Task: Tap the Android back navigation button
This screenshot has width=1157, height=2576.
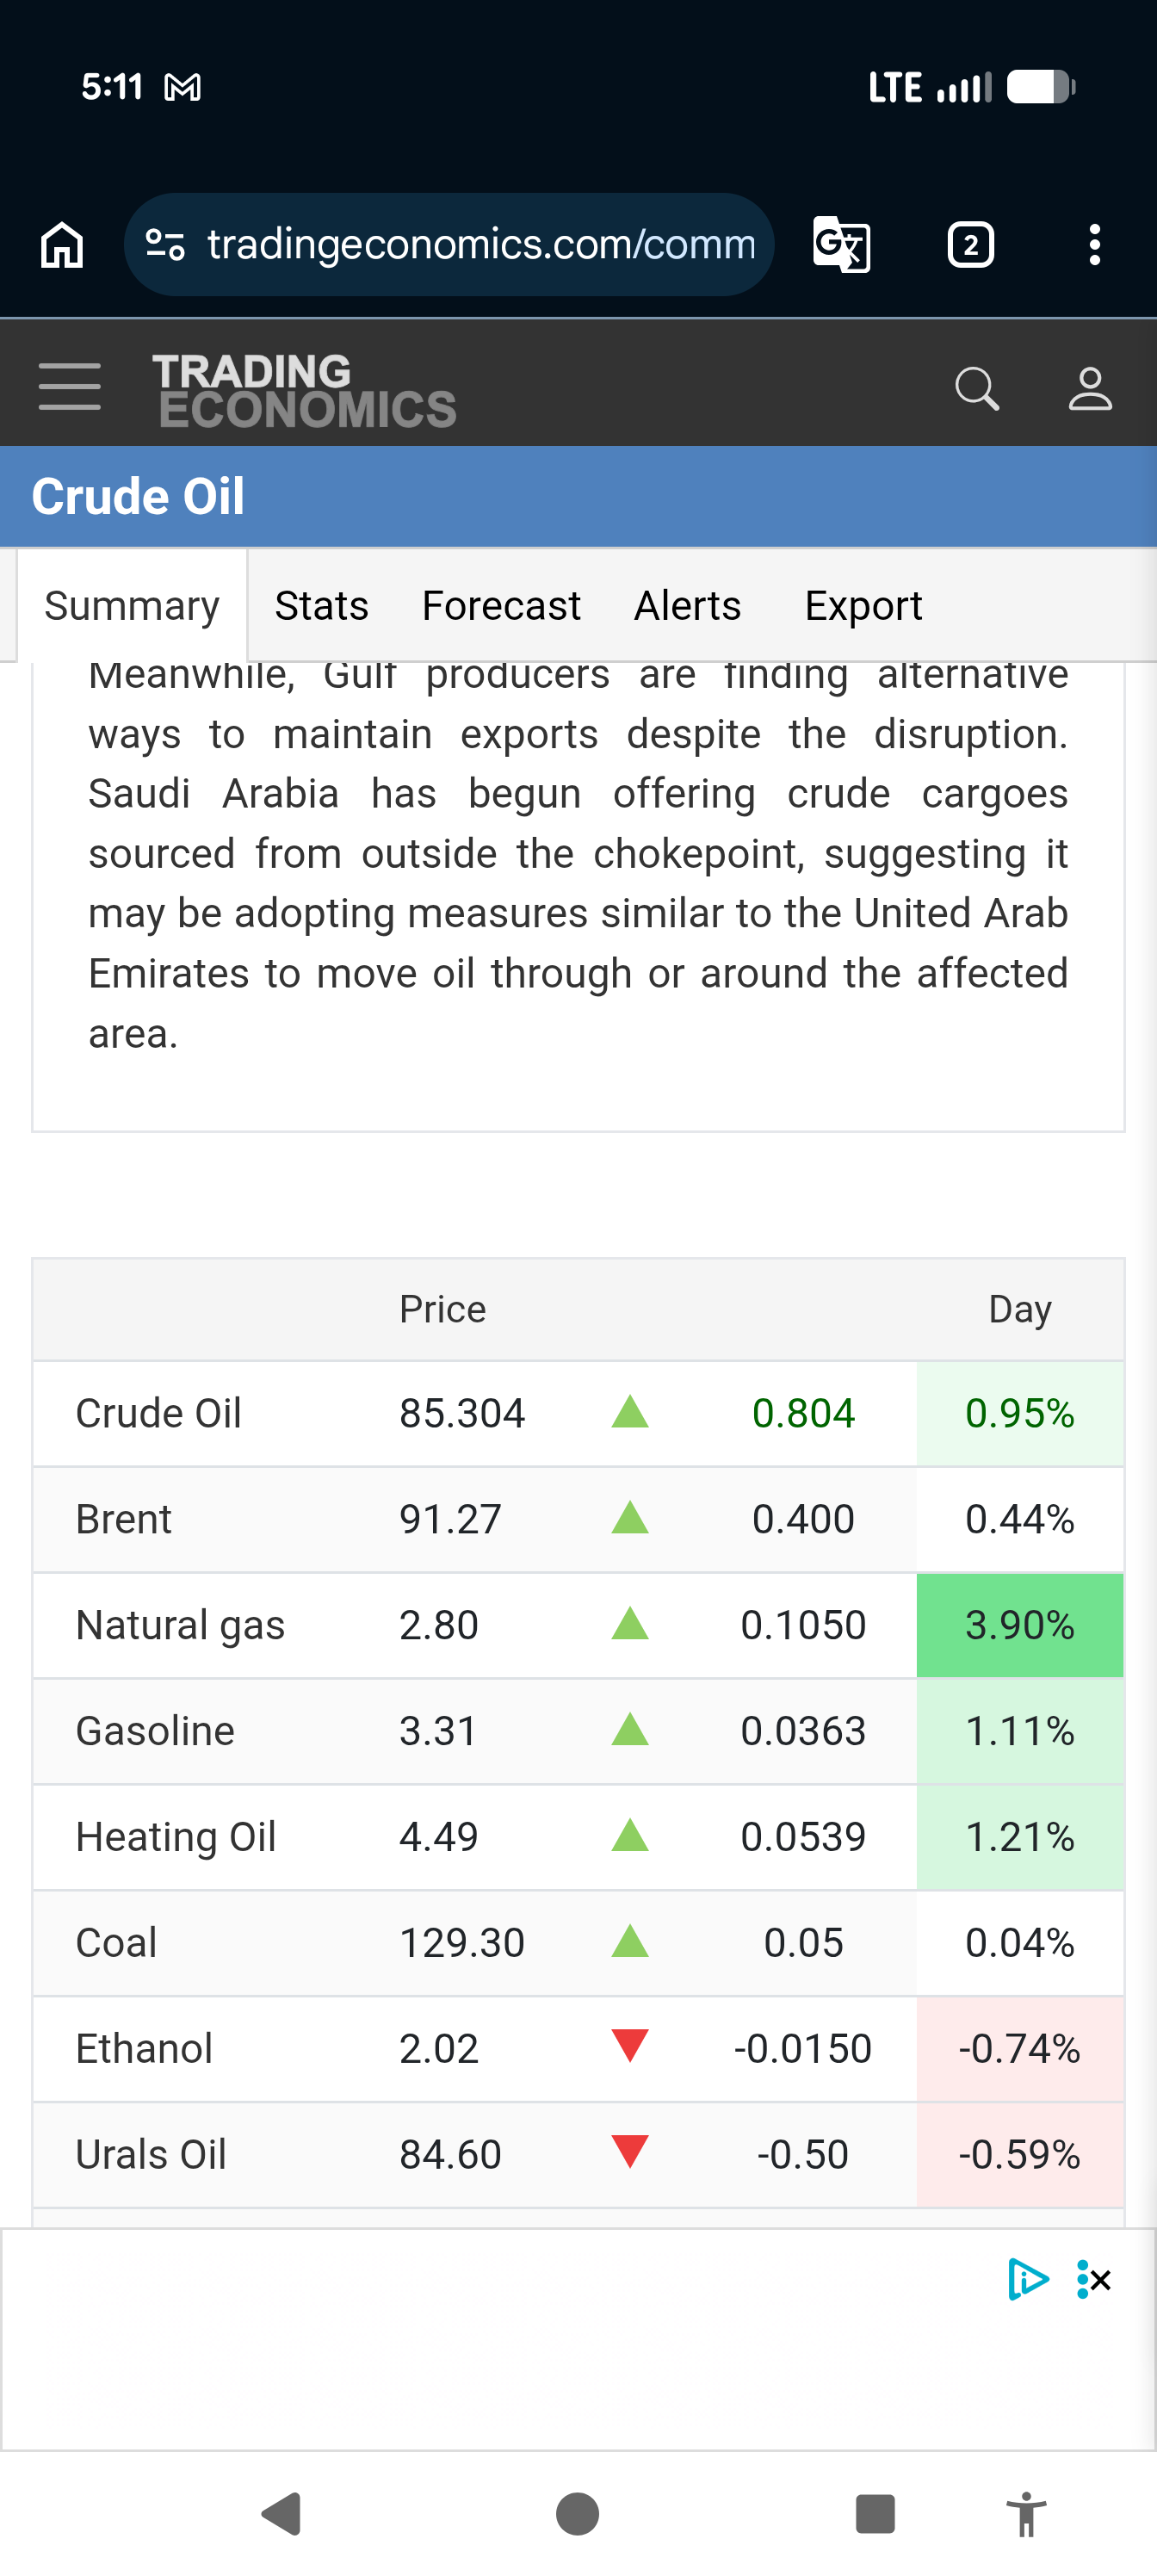Action: (281, 2514)
